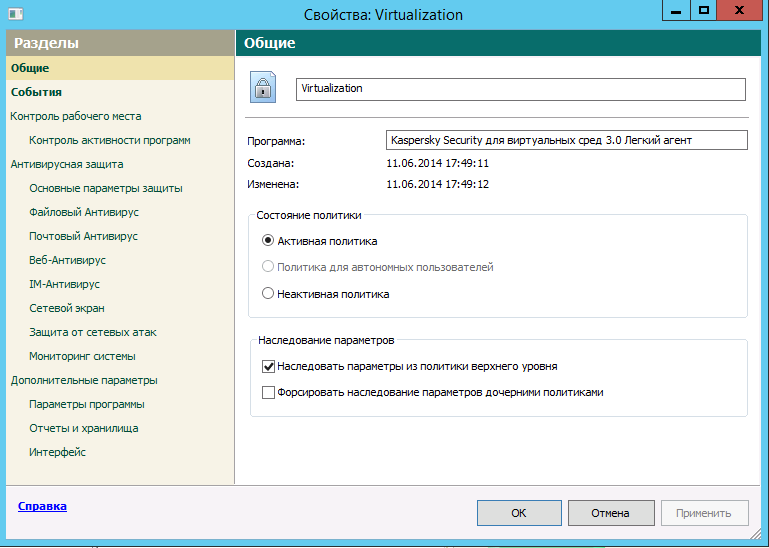Select the Активная политика radio button

268,240
